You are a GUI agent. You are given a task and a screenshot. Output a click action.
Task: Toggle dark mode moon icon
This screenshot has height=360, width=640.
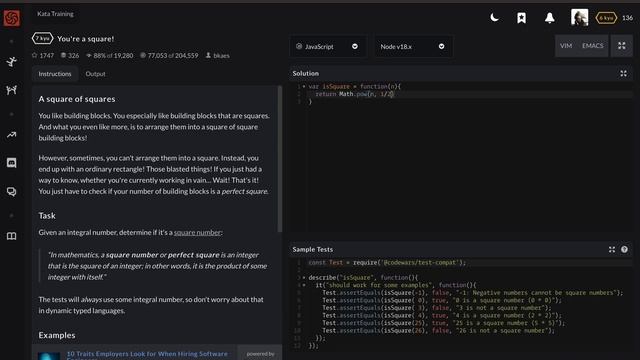(x=494, y=18)
